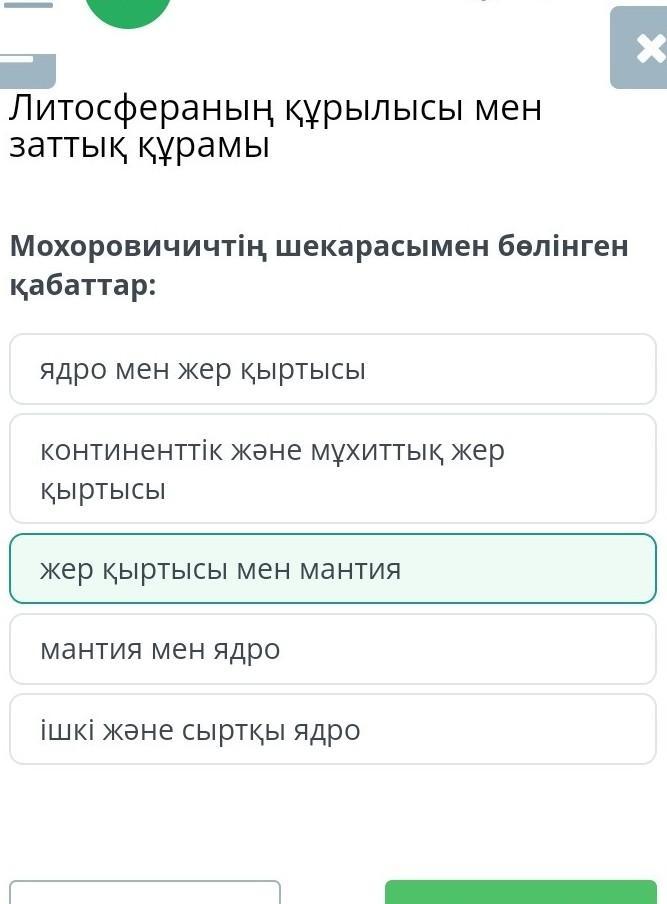Click the title text "заттық құрамы"
Viewport: 667px width, 904px height.
(x=140, y=146)
